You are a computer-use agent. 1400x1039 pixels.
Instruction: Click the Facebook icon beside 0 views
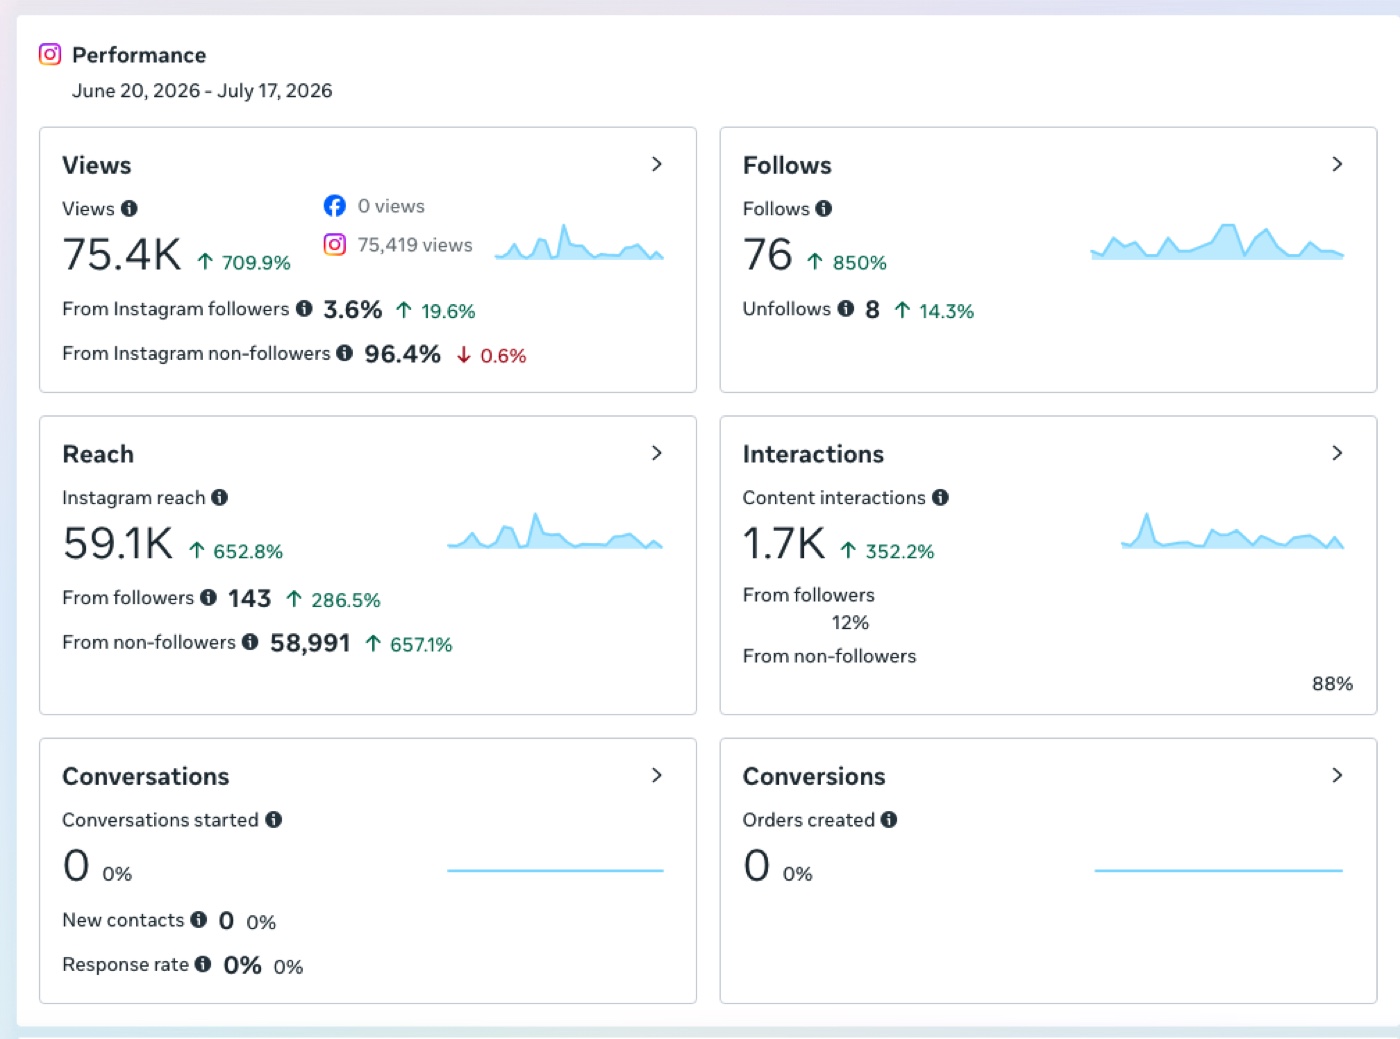(x=335, y=206)
